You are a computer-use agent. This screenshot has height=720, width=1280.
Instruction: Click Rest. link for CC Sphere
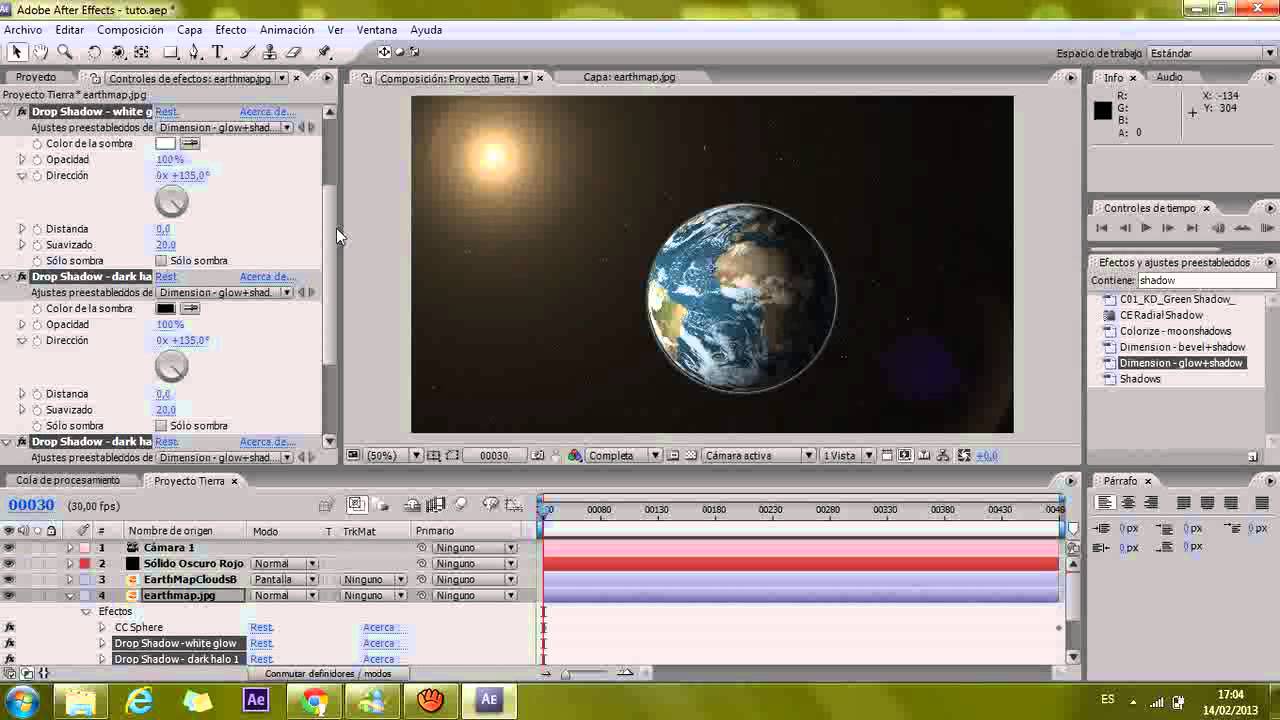262,627
